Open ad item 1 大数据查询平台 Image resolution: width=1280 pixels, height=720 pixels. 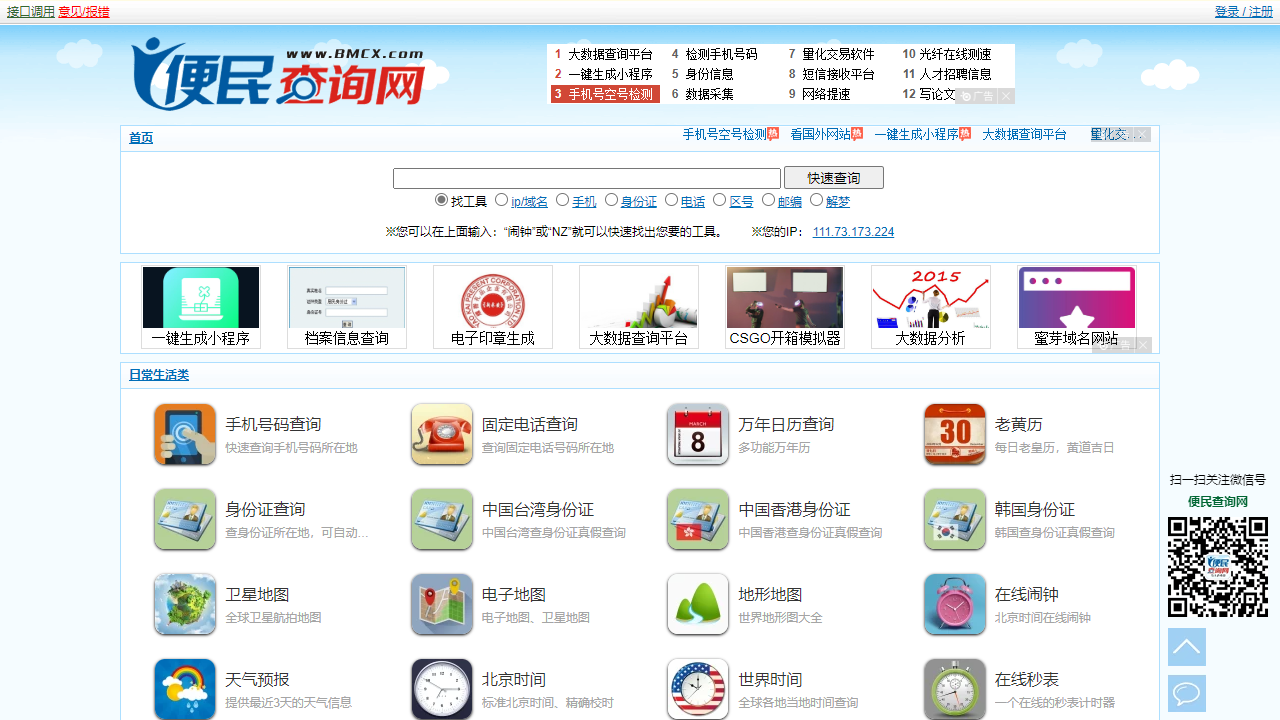click(604, 55)
